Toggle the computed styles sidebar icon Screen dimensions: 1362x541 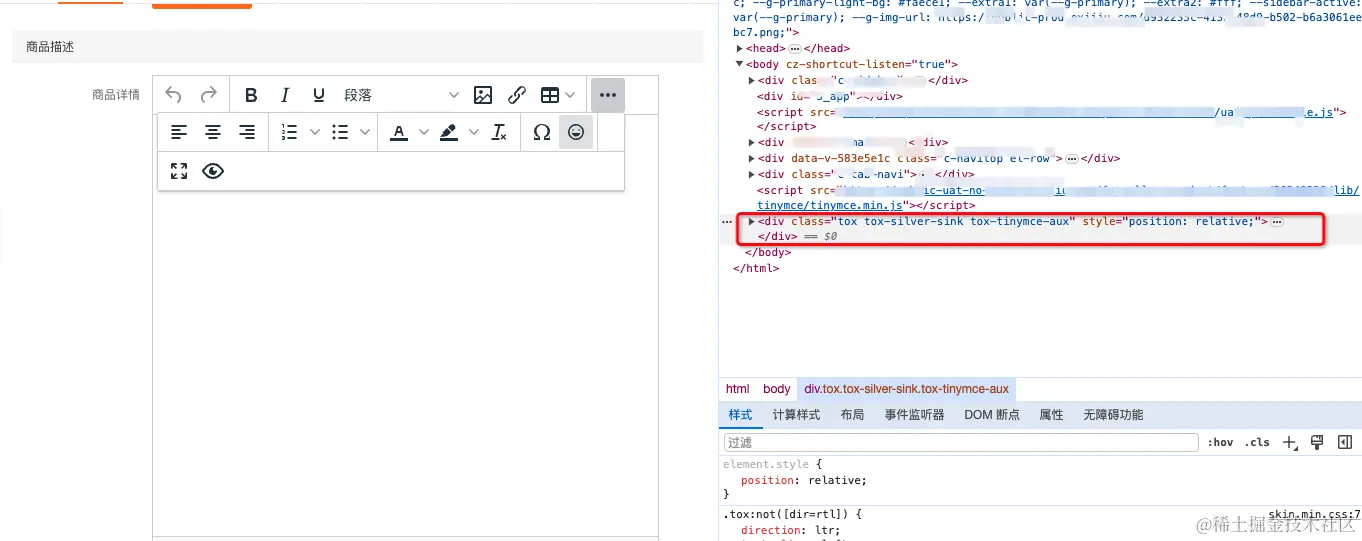tap(1345, 442)
